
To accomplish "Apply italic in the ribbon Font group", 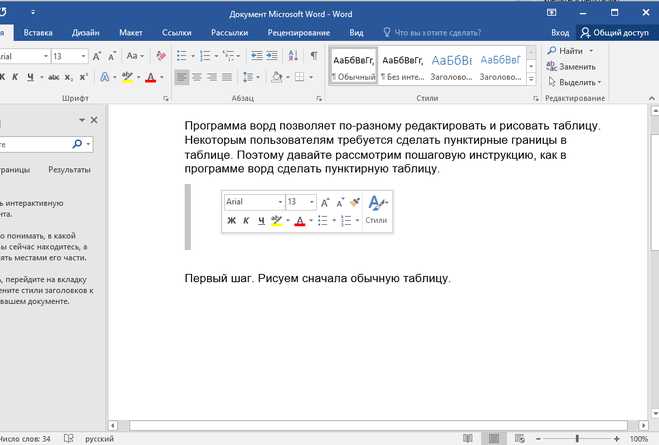I will pyautogui.click(x=16, y=77).
